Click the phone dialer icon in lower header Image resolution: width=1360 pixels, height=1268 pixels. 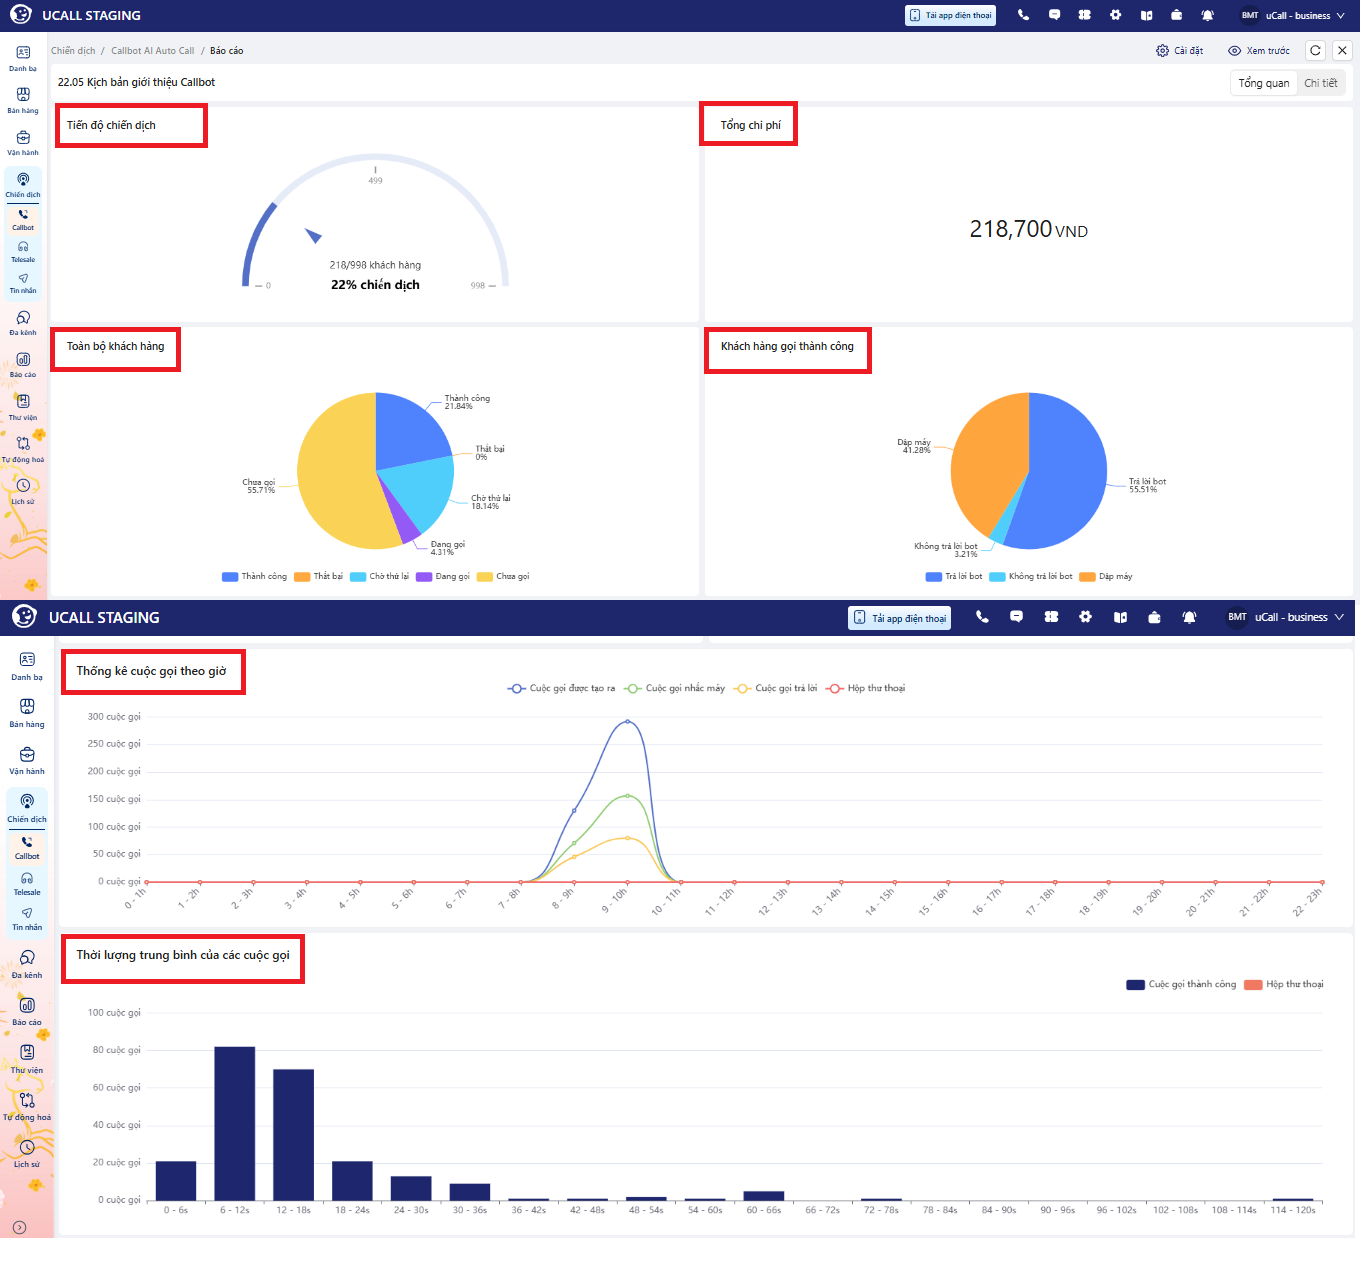pyautogui.click(x=982, y=617)
